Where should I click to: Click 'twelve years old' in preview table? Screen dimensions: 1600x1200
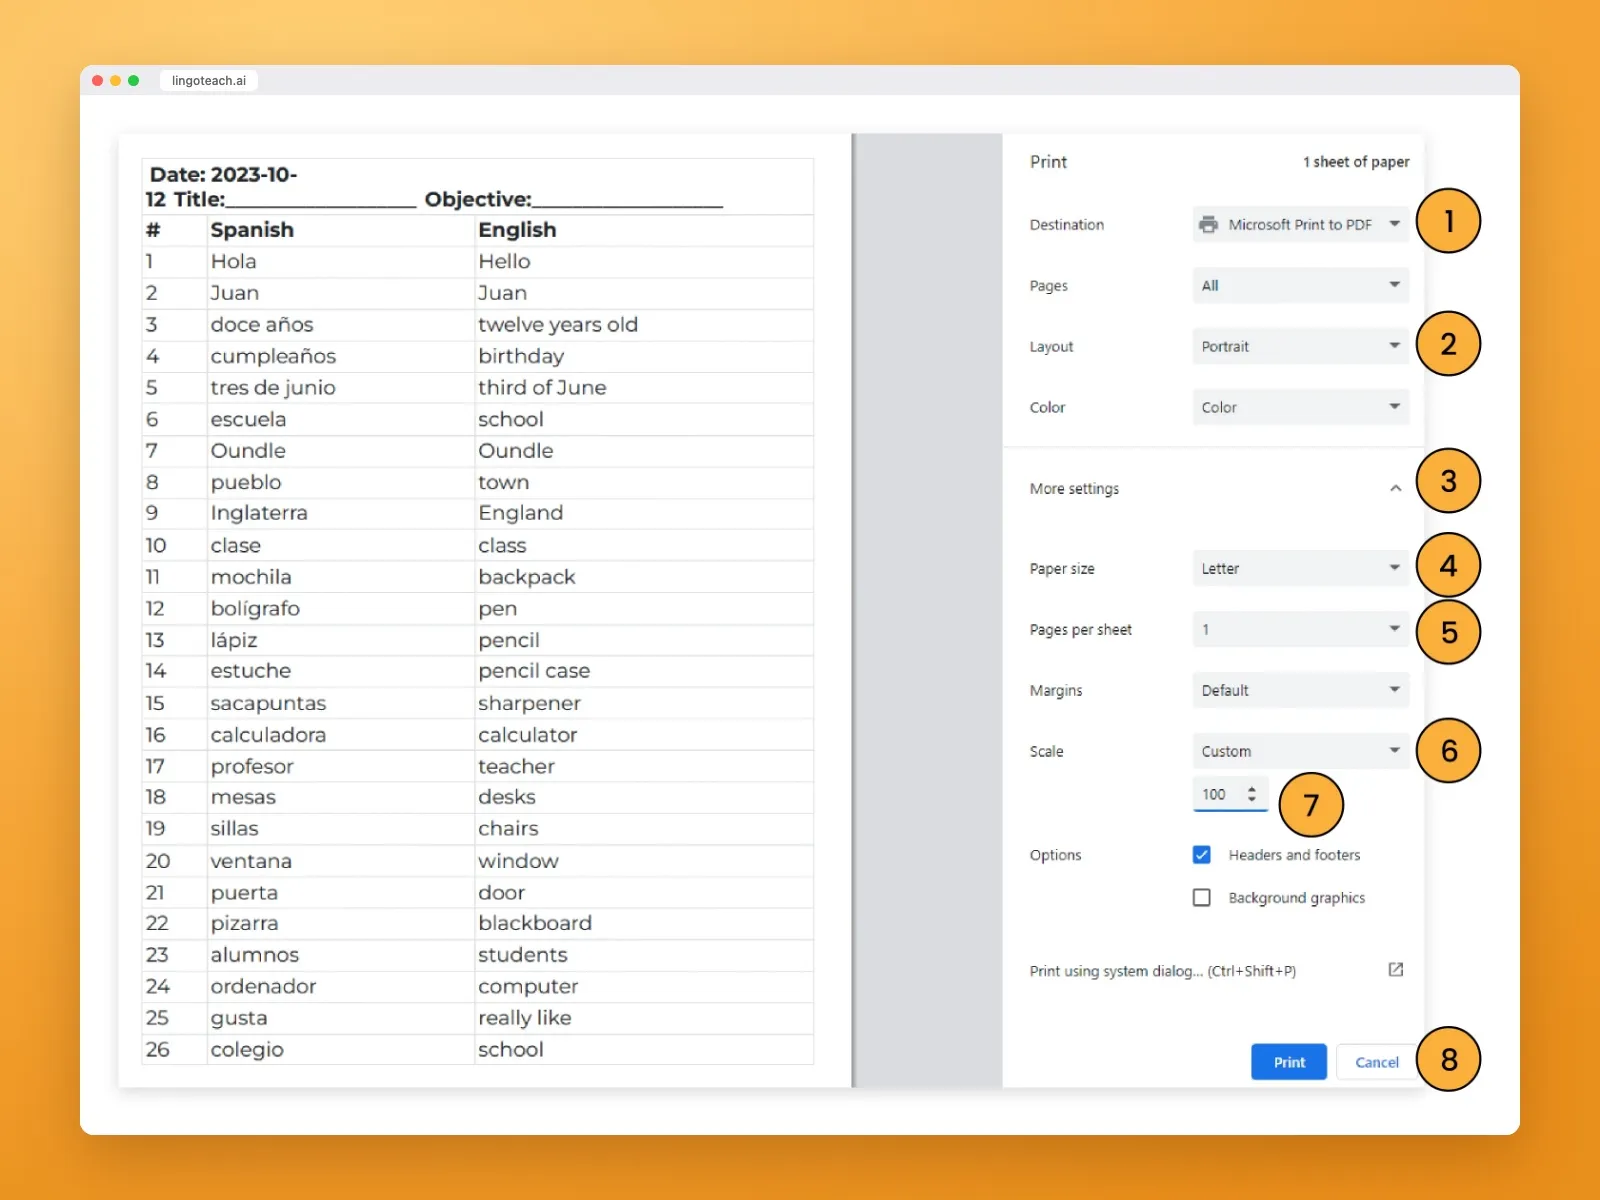pos(558,325)
